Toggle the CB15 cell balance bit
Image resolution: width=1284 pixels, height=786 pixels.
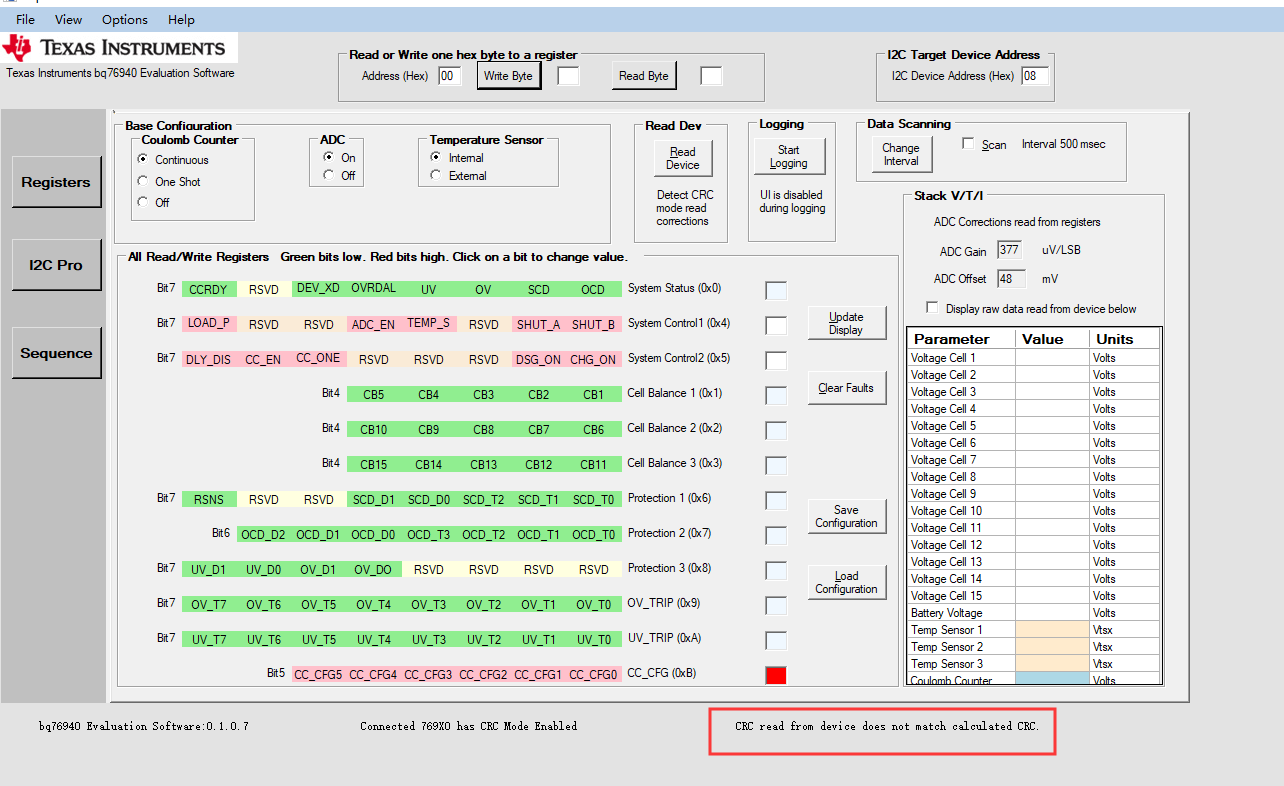click(x=374, y=464)
